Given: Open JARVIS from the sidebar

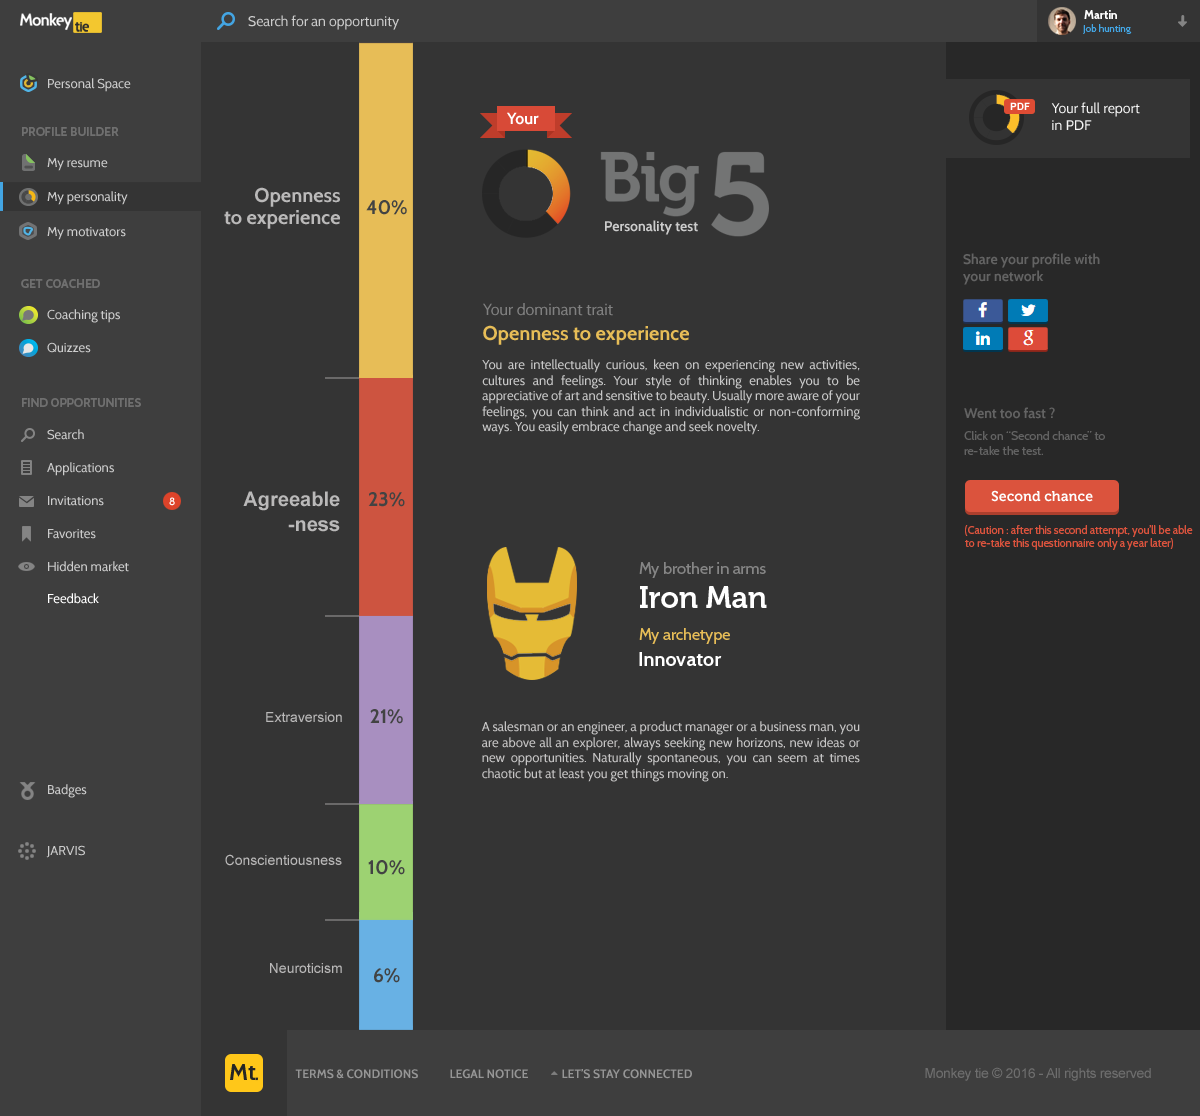Looking at the screenshot, I should (x=66, y=851).
